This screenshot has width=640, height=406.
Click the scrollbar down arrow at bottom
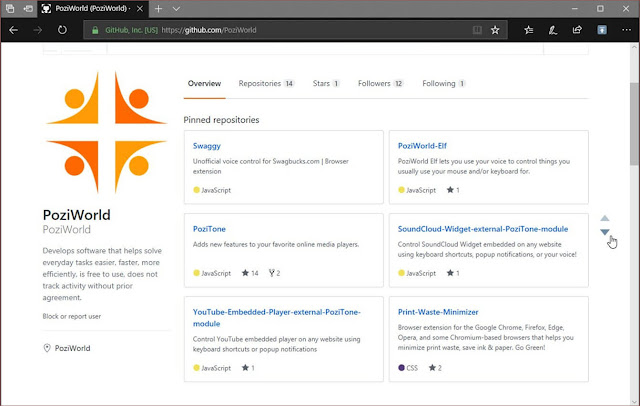tap(634, 401)
